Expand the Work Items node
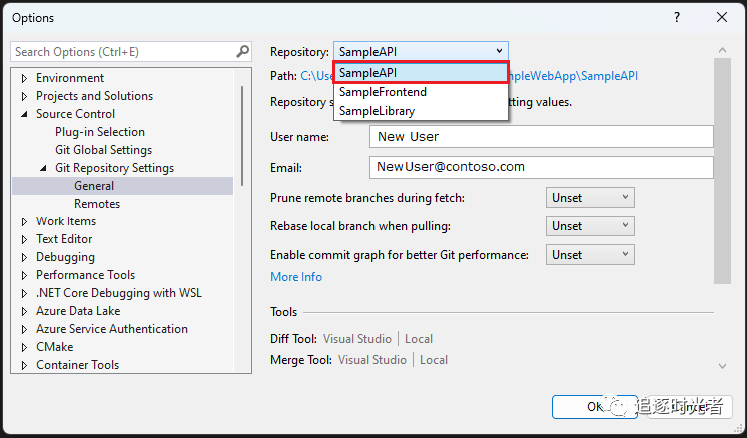Image resolution: width=747 pixels, height=438 pixels. [x=24, y=222]
